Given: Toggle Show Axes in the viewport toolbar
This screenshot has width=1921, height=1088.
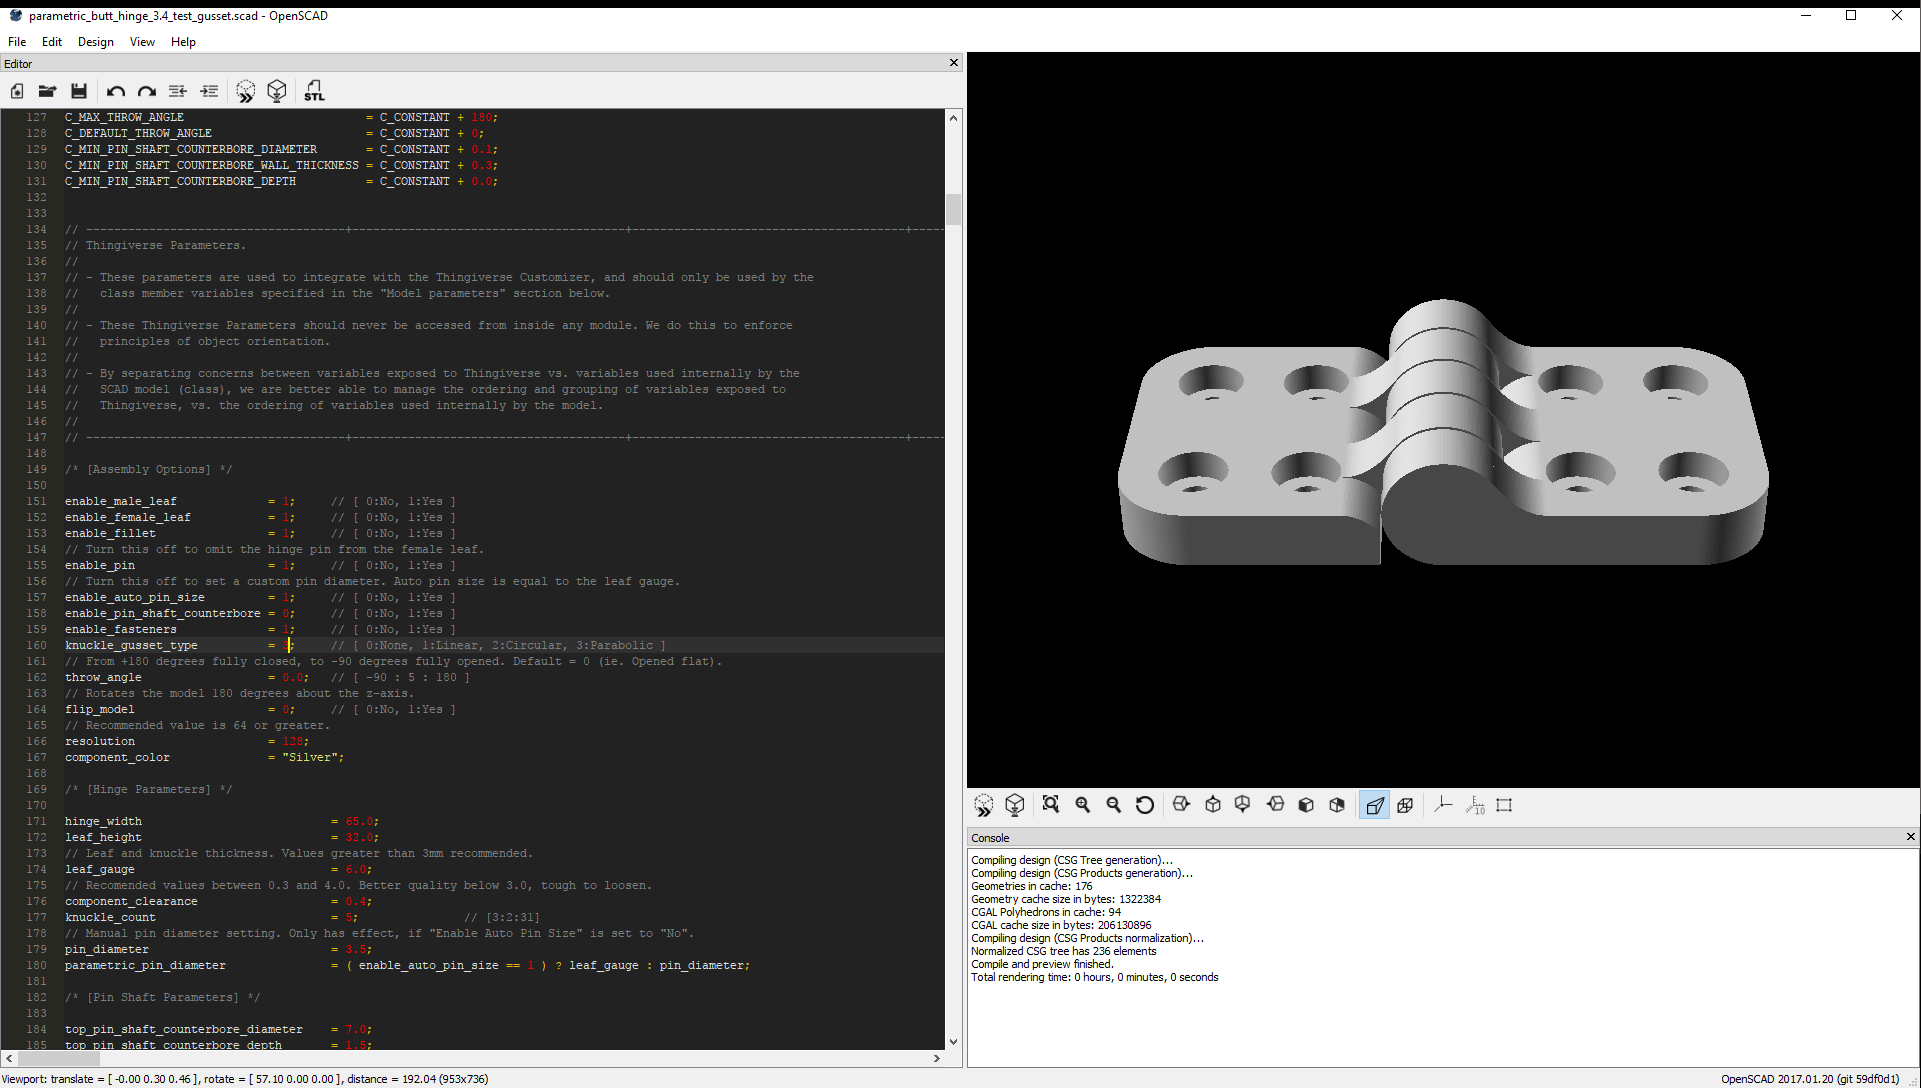Looking at the screenshot, I should pyautogui.click(x=1443, y=805).
